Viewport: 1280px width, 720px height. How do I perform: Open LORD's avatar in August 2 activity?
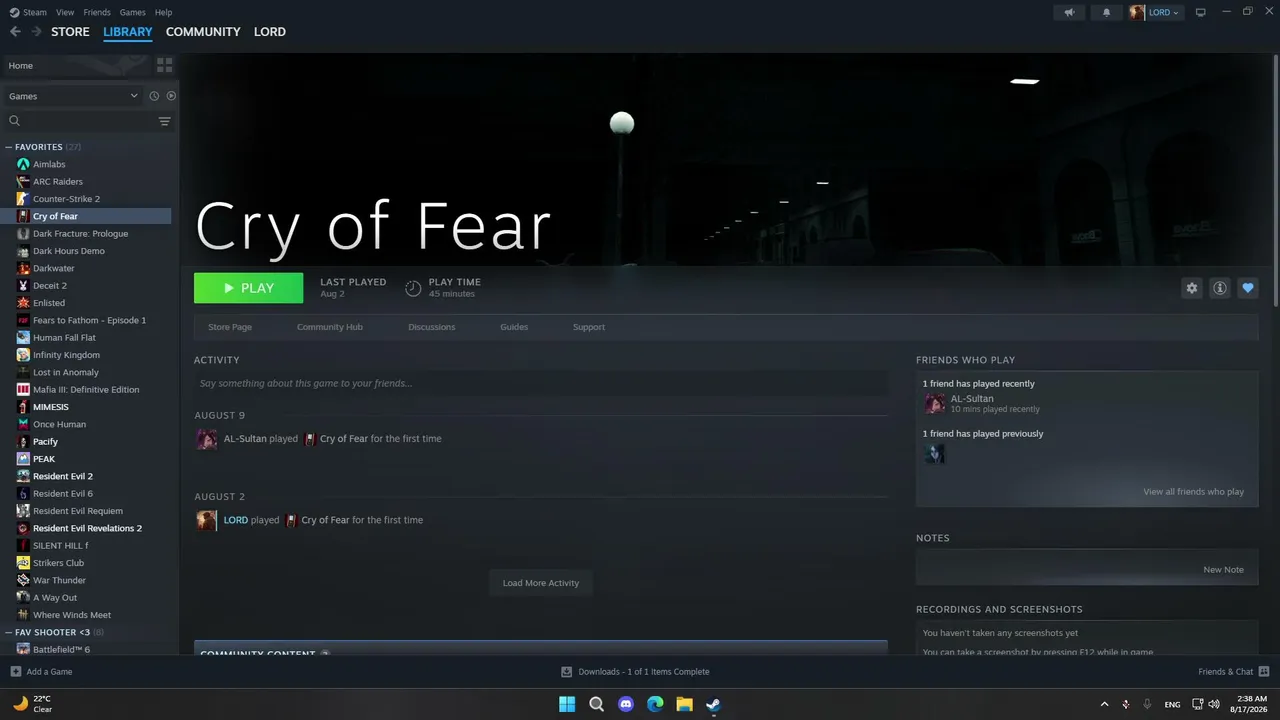pyautogui.click(x=206, y=520)
